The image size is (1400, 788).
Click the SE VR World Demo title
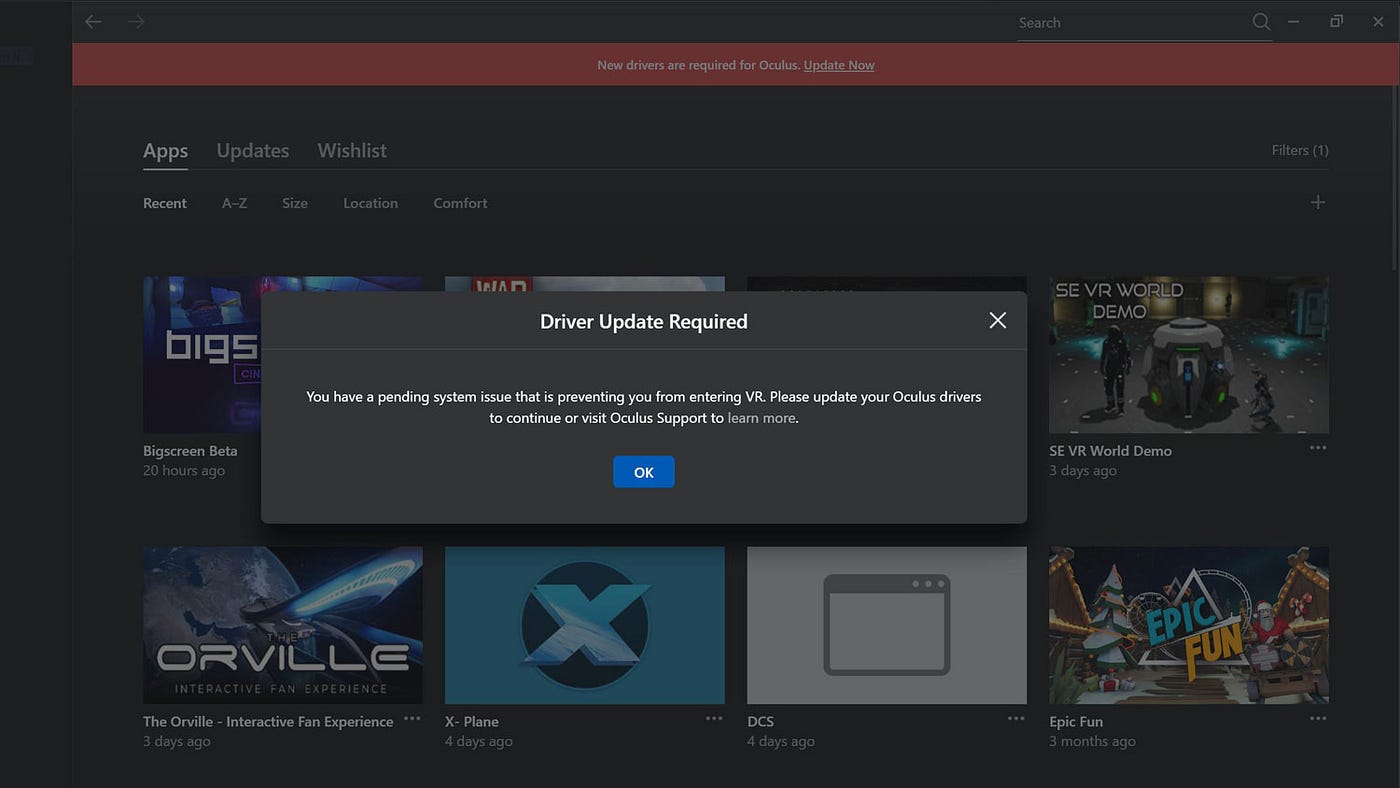[x=1110, y=451]
